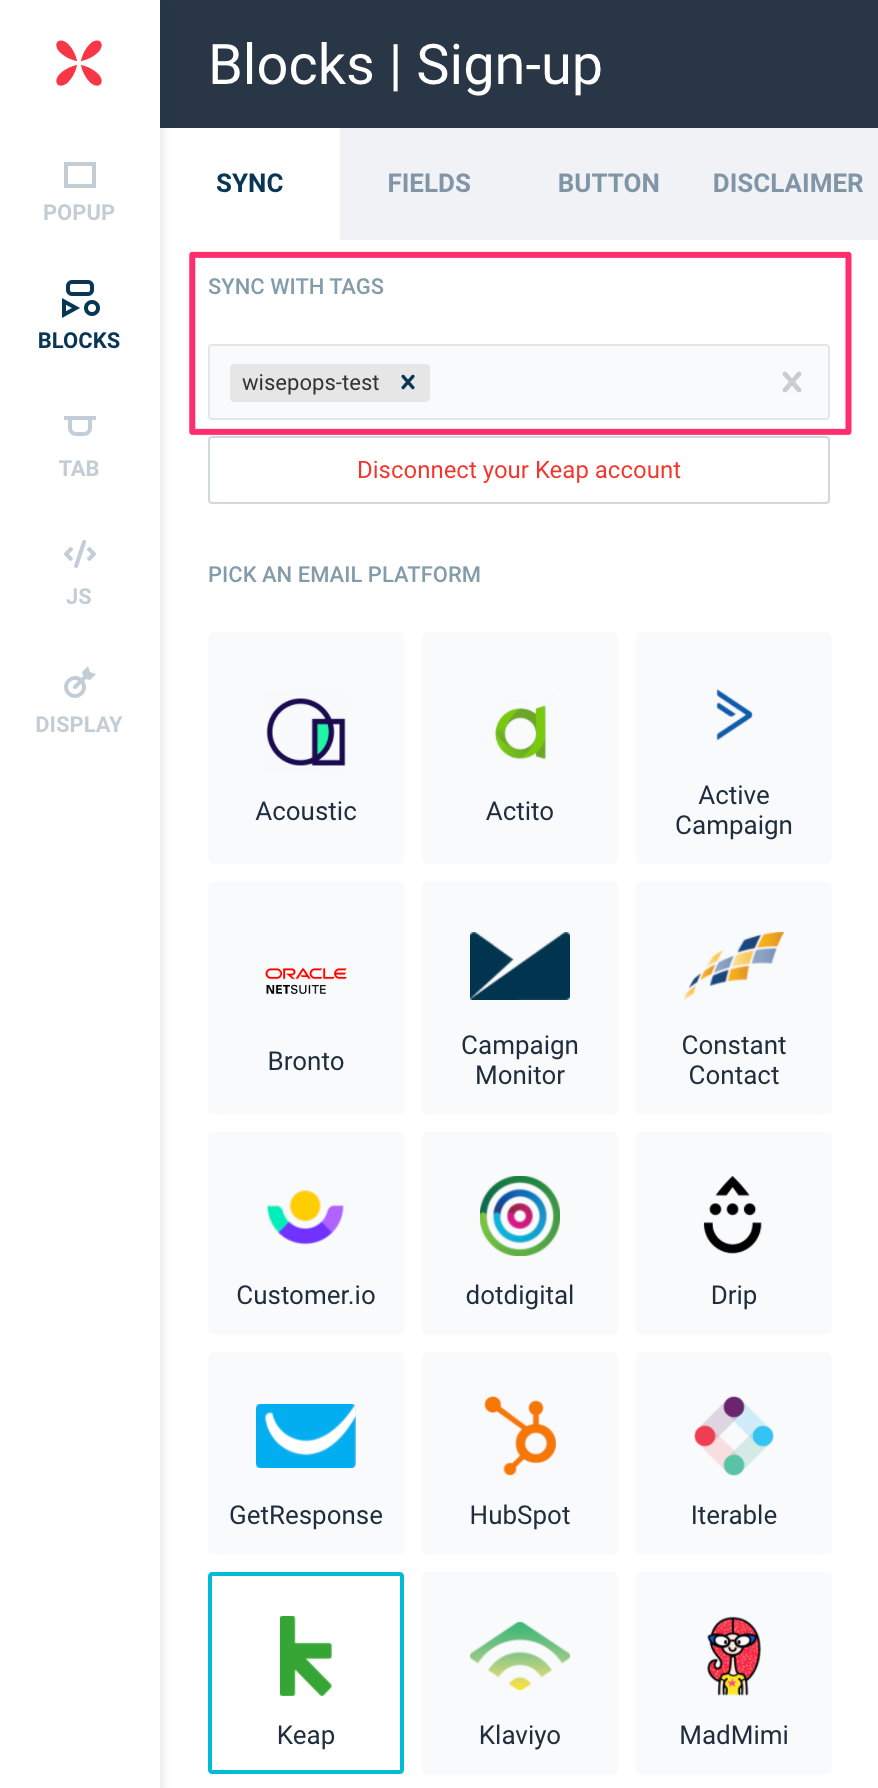Image resolution: width=878 pixels, height=1788 pixels.
Task: Select the Campaign Monitor tile
Action: 520,997
